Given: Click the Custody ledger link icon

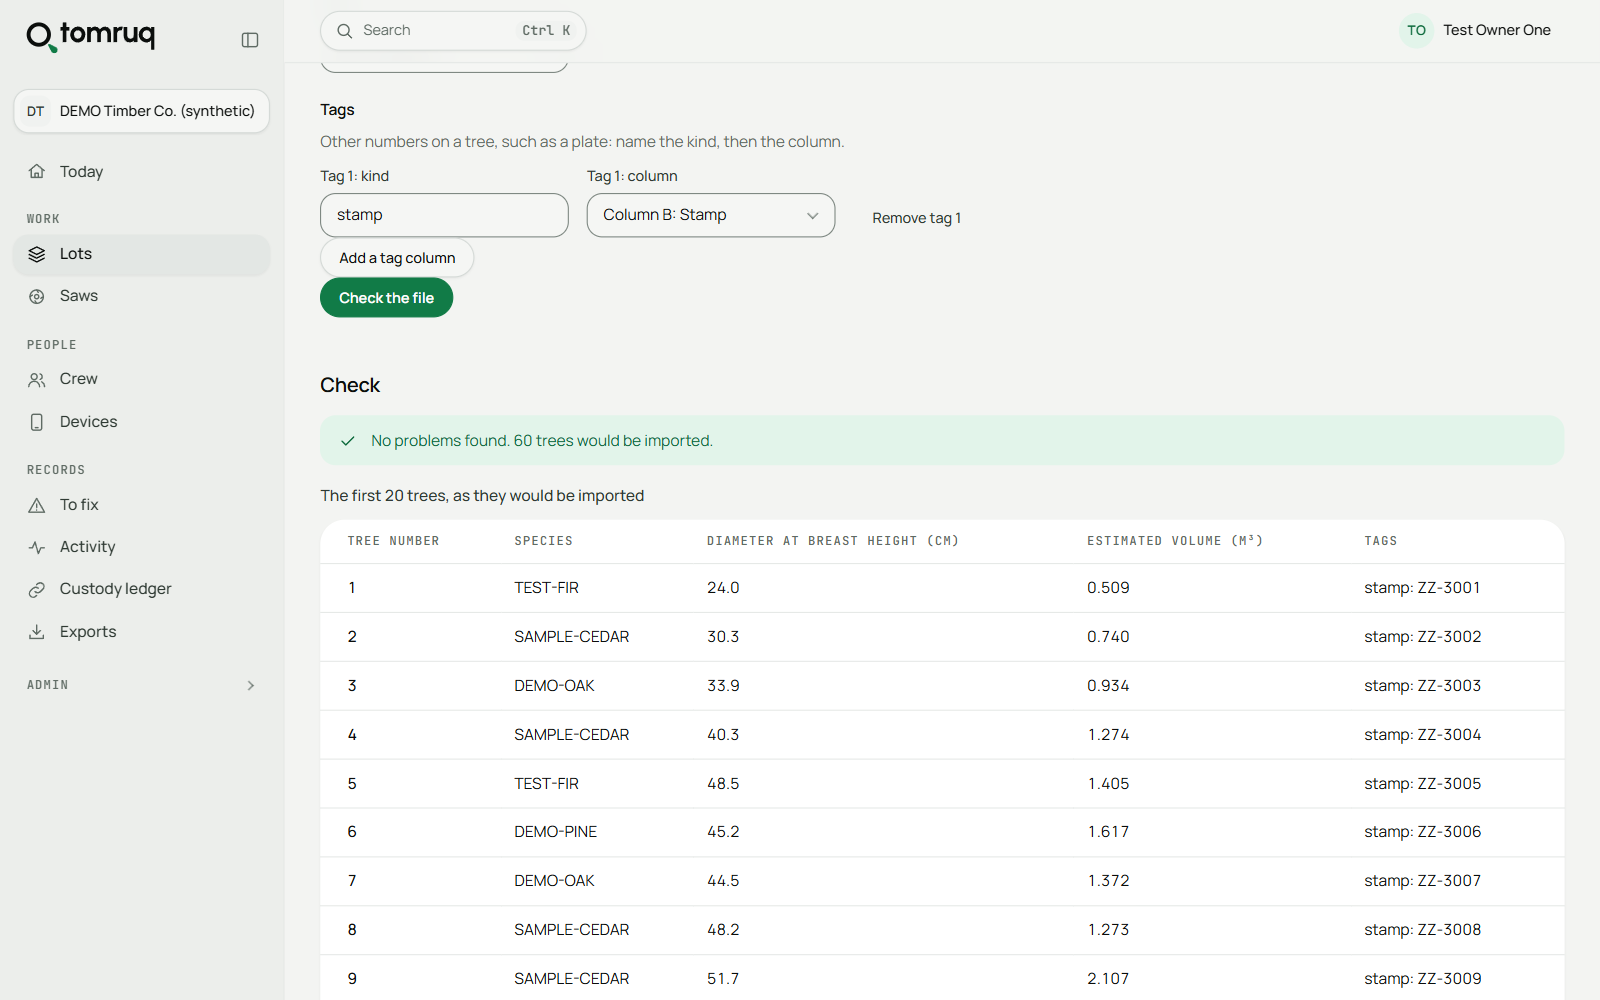Looking at the screenshot, I should (x=37, y=589).
